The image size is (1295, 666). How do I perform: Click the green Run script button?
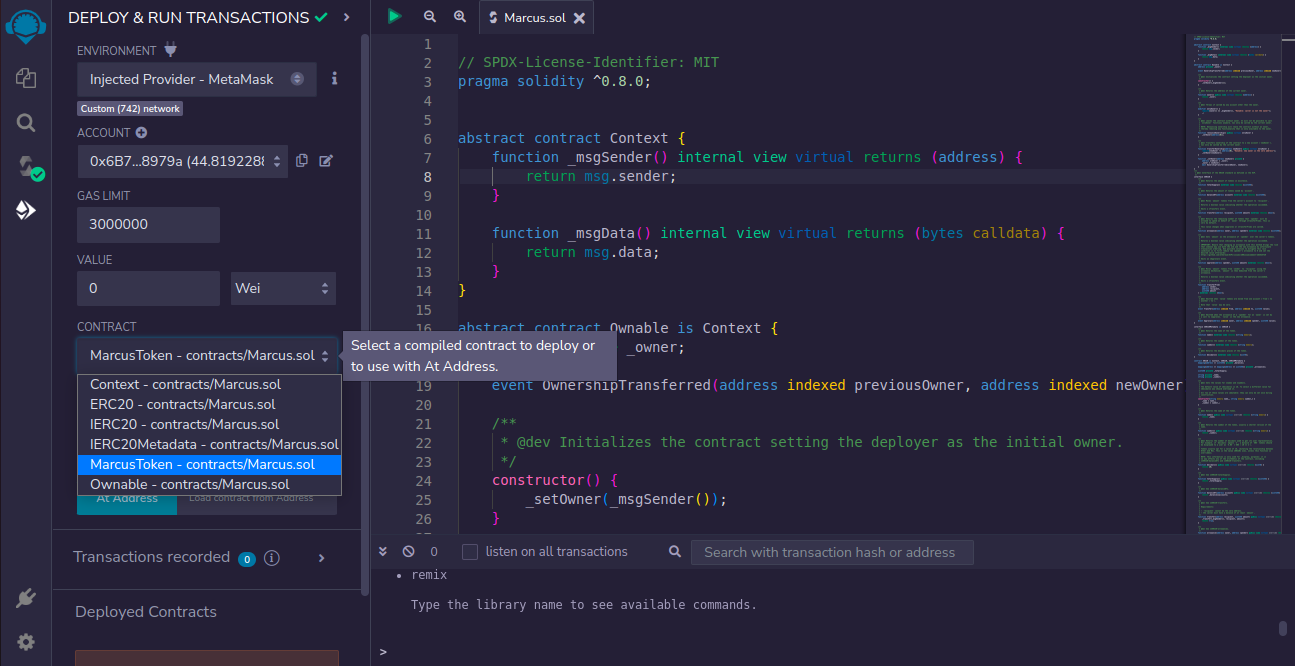394,17
